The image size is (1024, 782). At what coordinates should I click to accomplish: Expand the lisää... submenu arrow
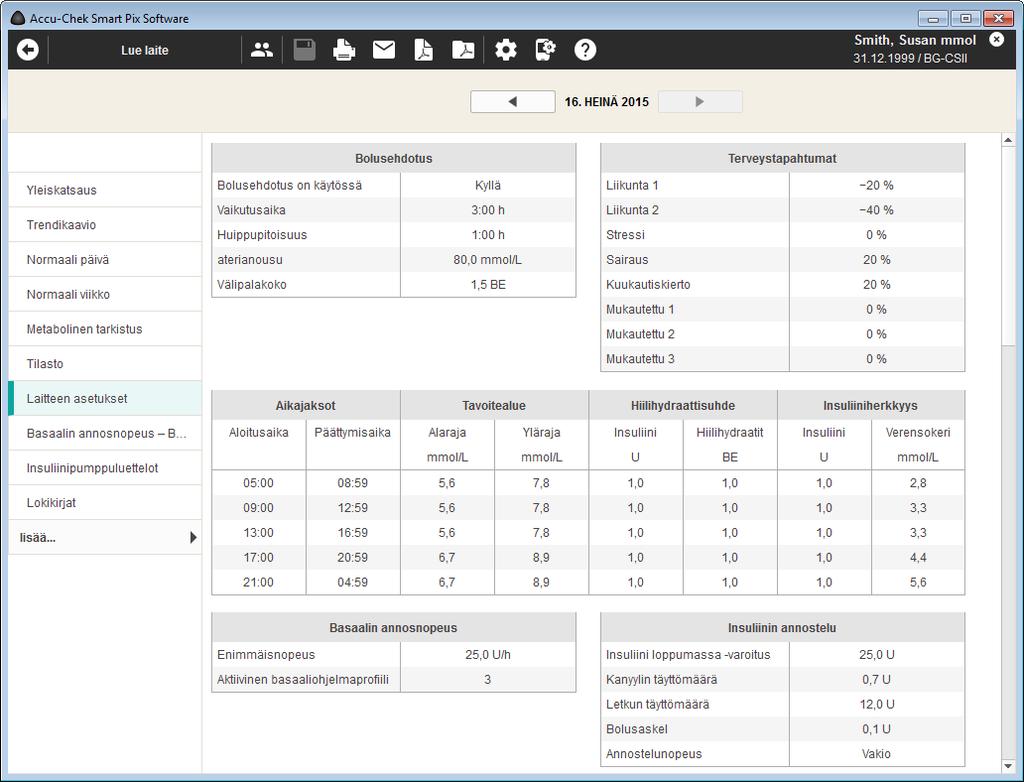click(193, 538)
